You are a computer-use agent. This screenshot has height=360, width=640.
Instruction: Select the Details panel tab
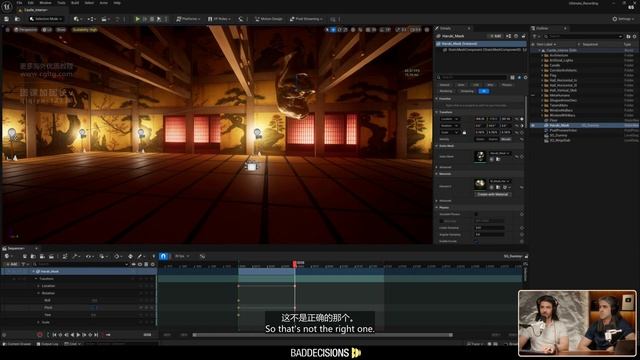[445, 28]
